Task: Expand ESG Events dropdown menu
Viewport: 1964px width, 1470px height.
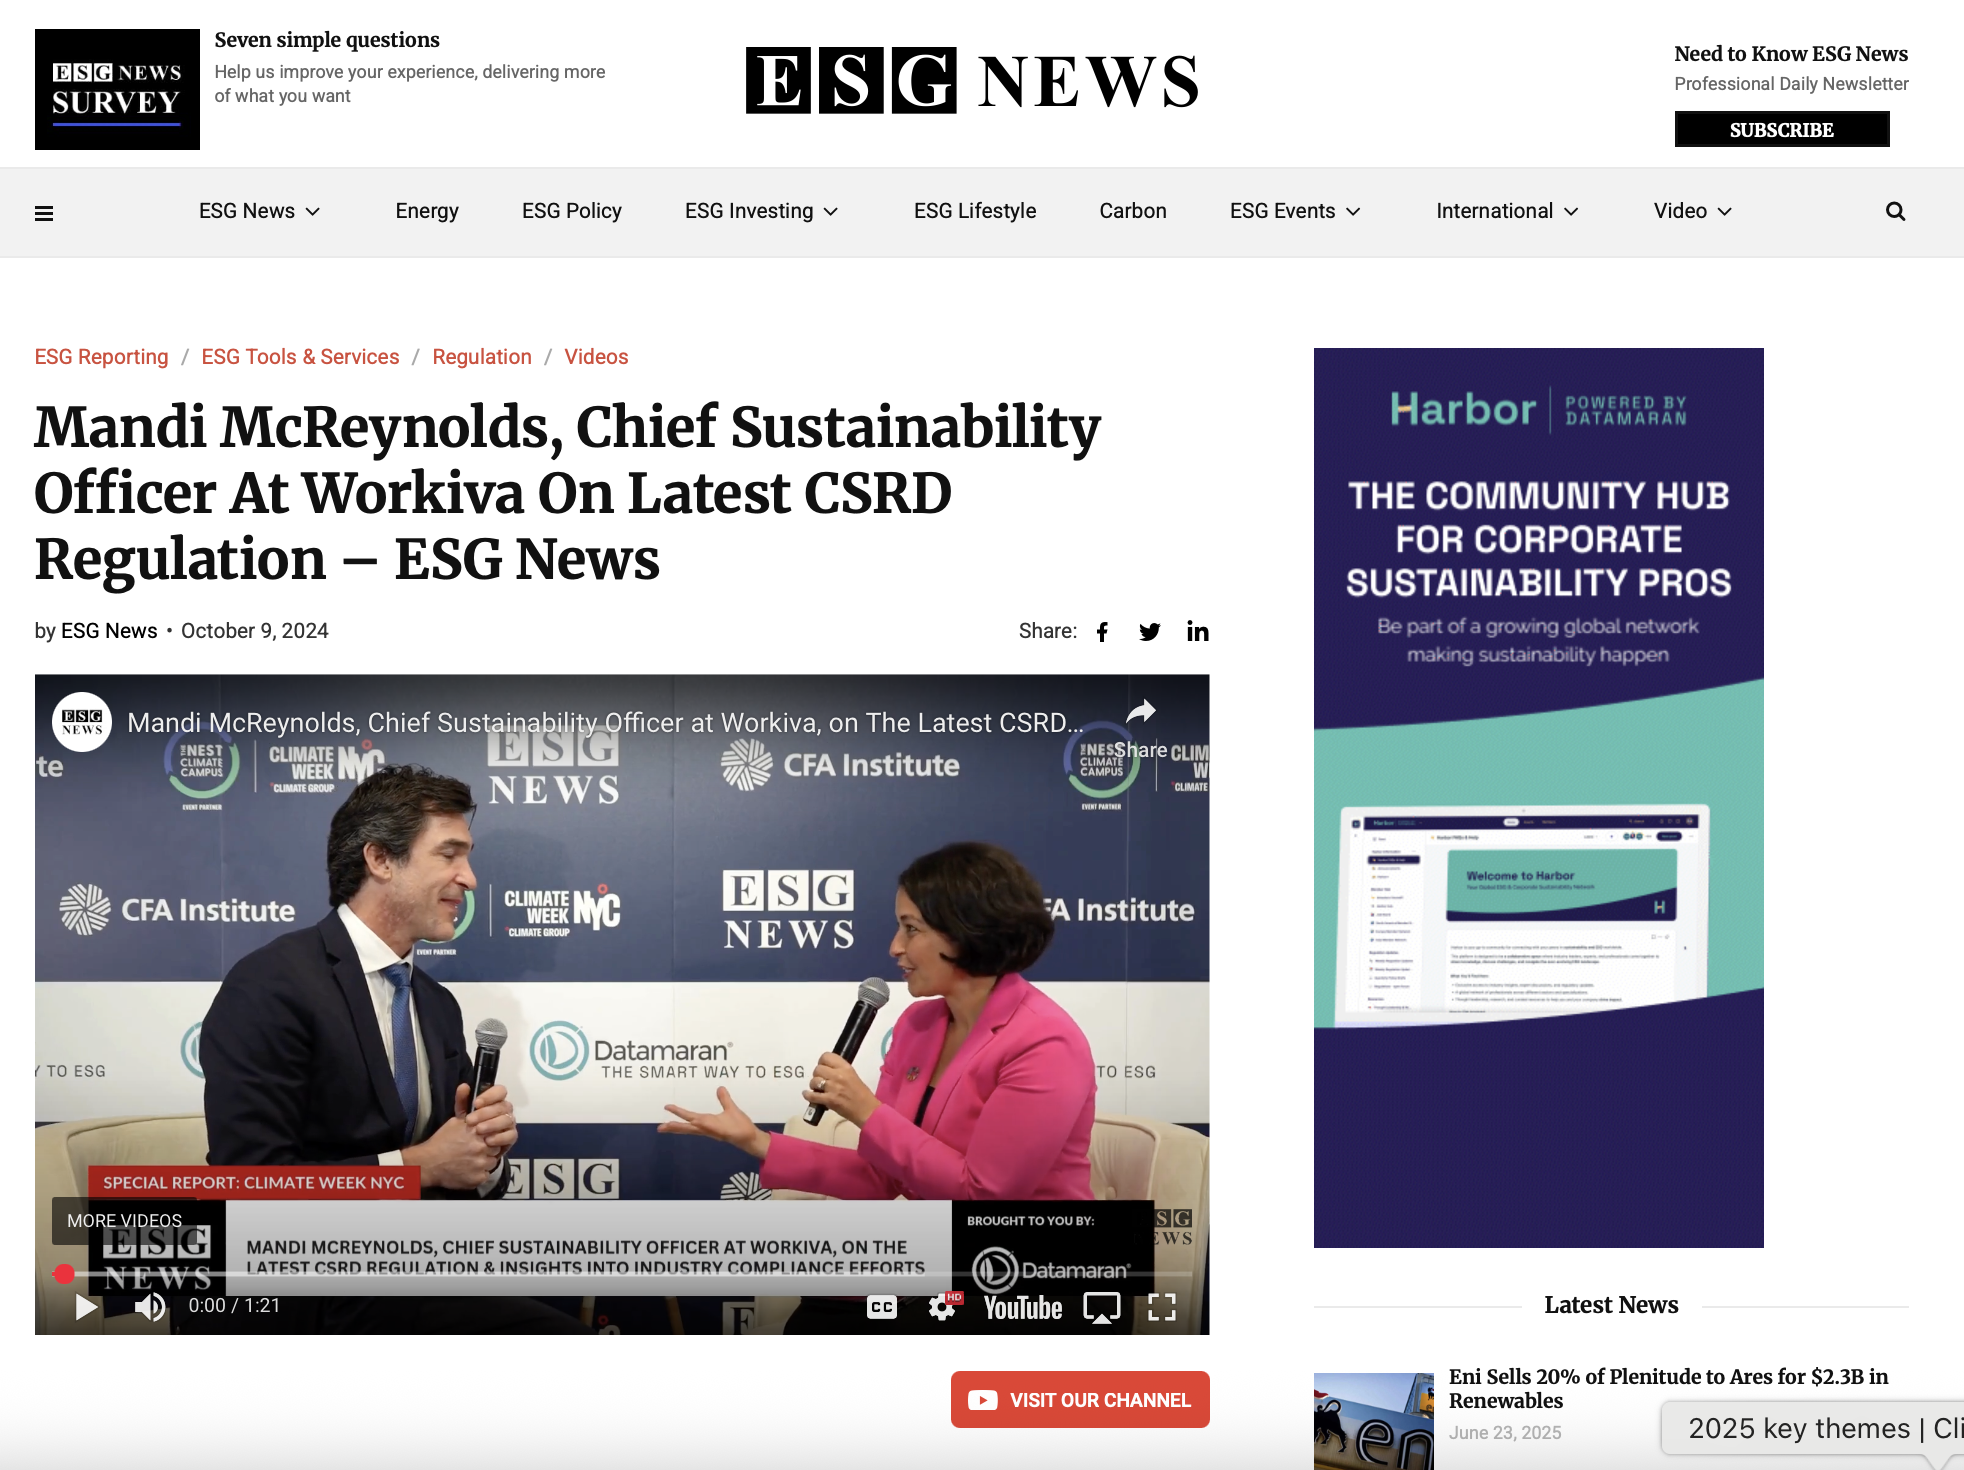Action: [x=1295, y=211]
